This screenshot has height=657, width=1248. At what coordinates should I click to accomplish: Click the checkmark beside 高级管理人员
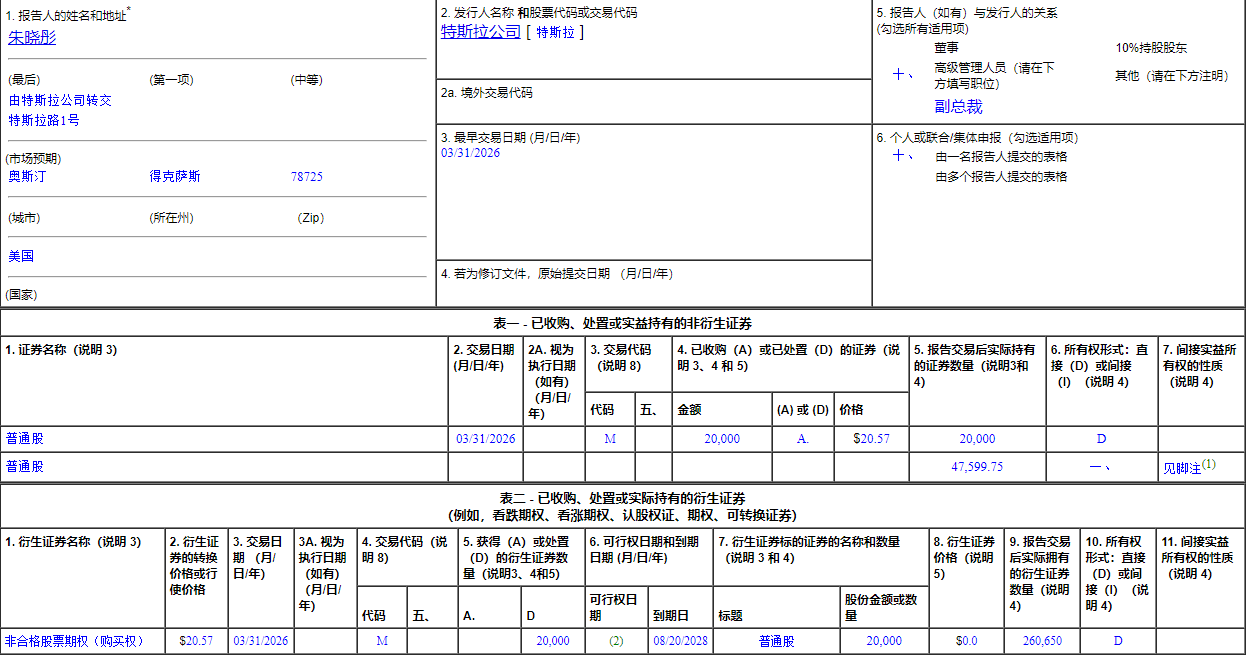(902, 75)
